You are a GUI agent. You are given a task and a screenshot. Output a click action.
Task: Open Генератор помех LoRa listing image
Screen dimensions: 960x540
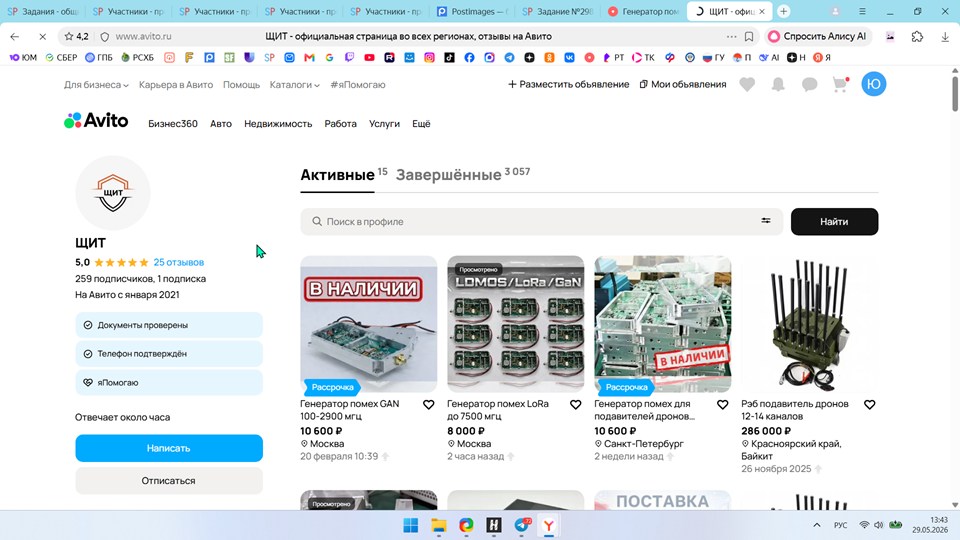tap(516, 324)
